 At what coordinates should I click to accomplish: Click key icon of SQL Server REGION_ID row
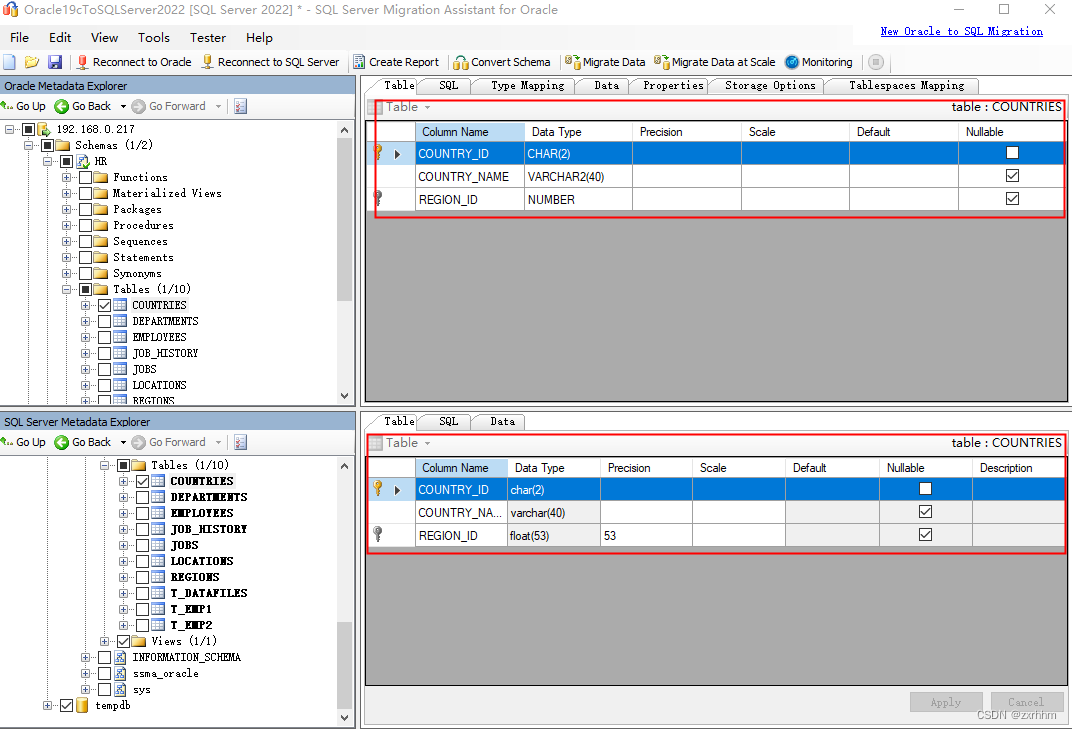(377, 534)
